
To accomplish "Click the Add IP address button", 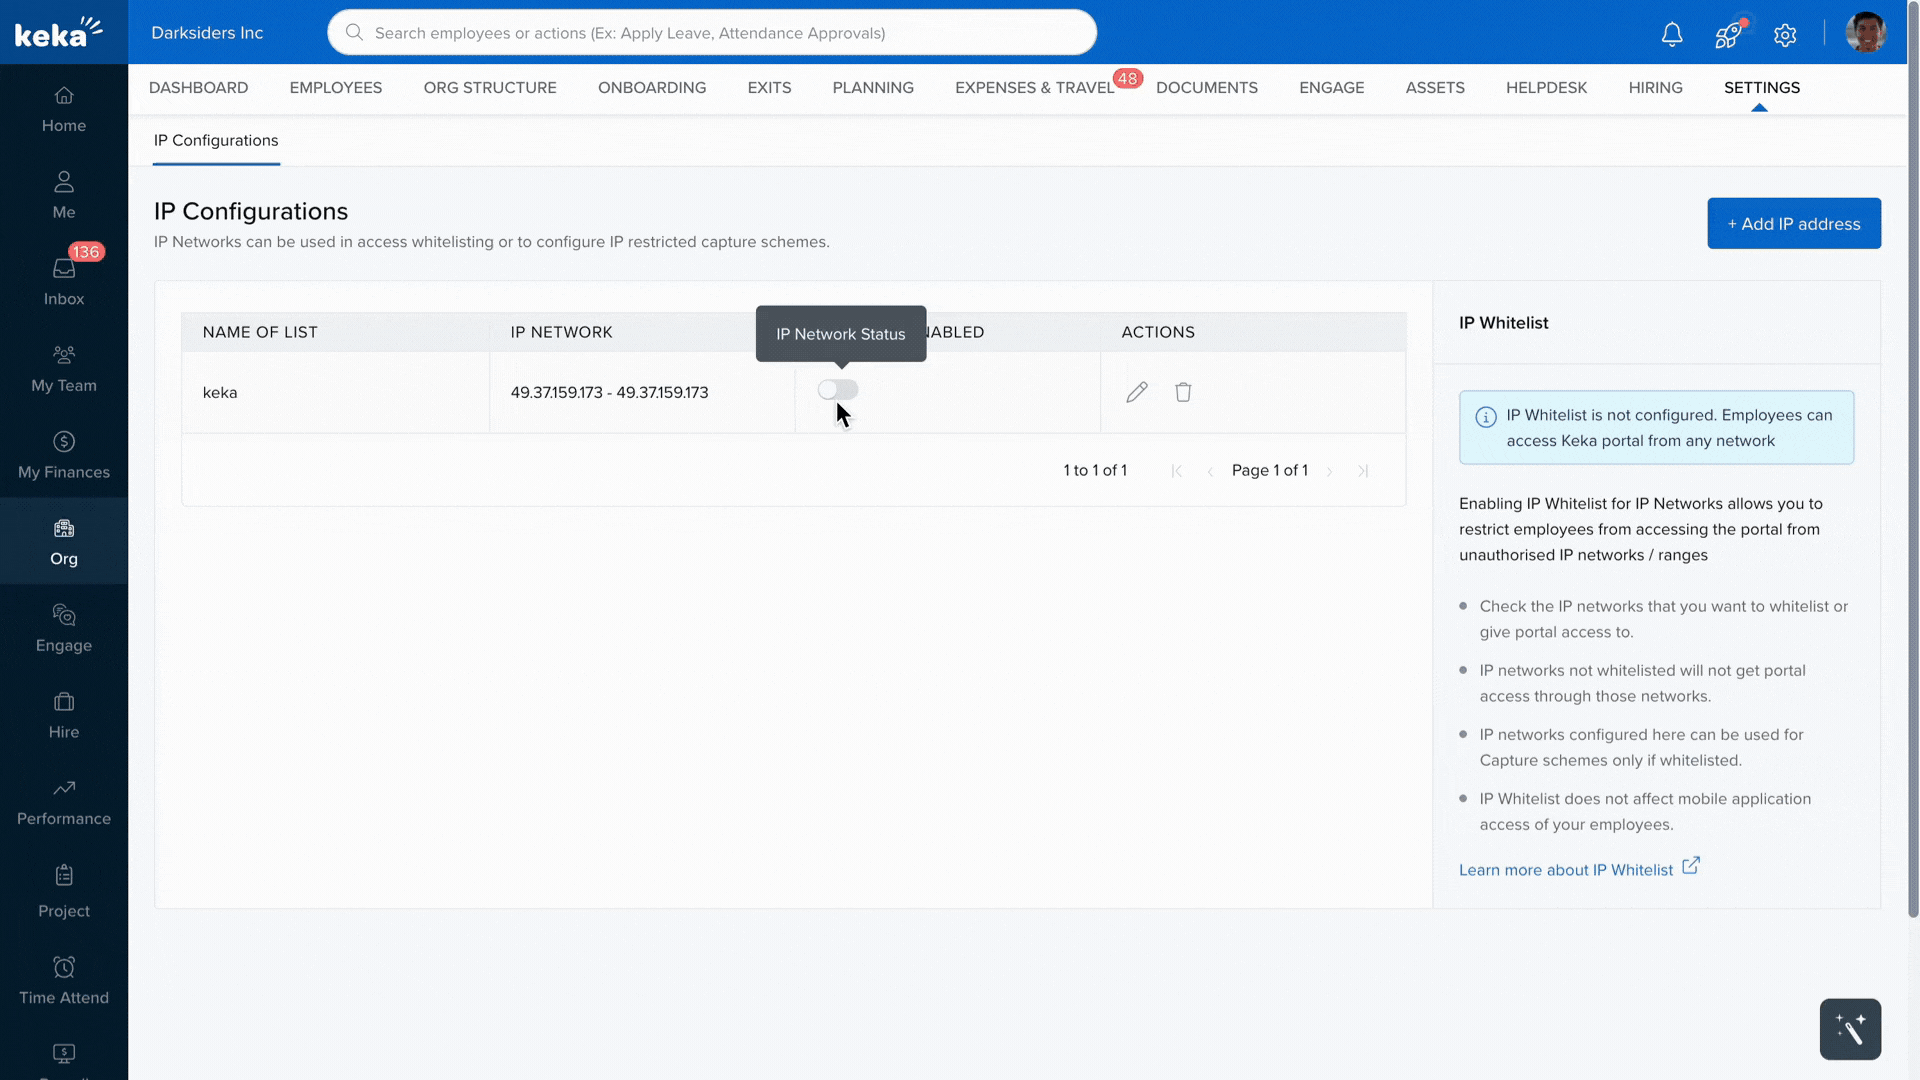I will pos(1794,223).
